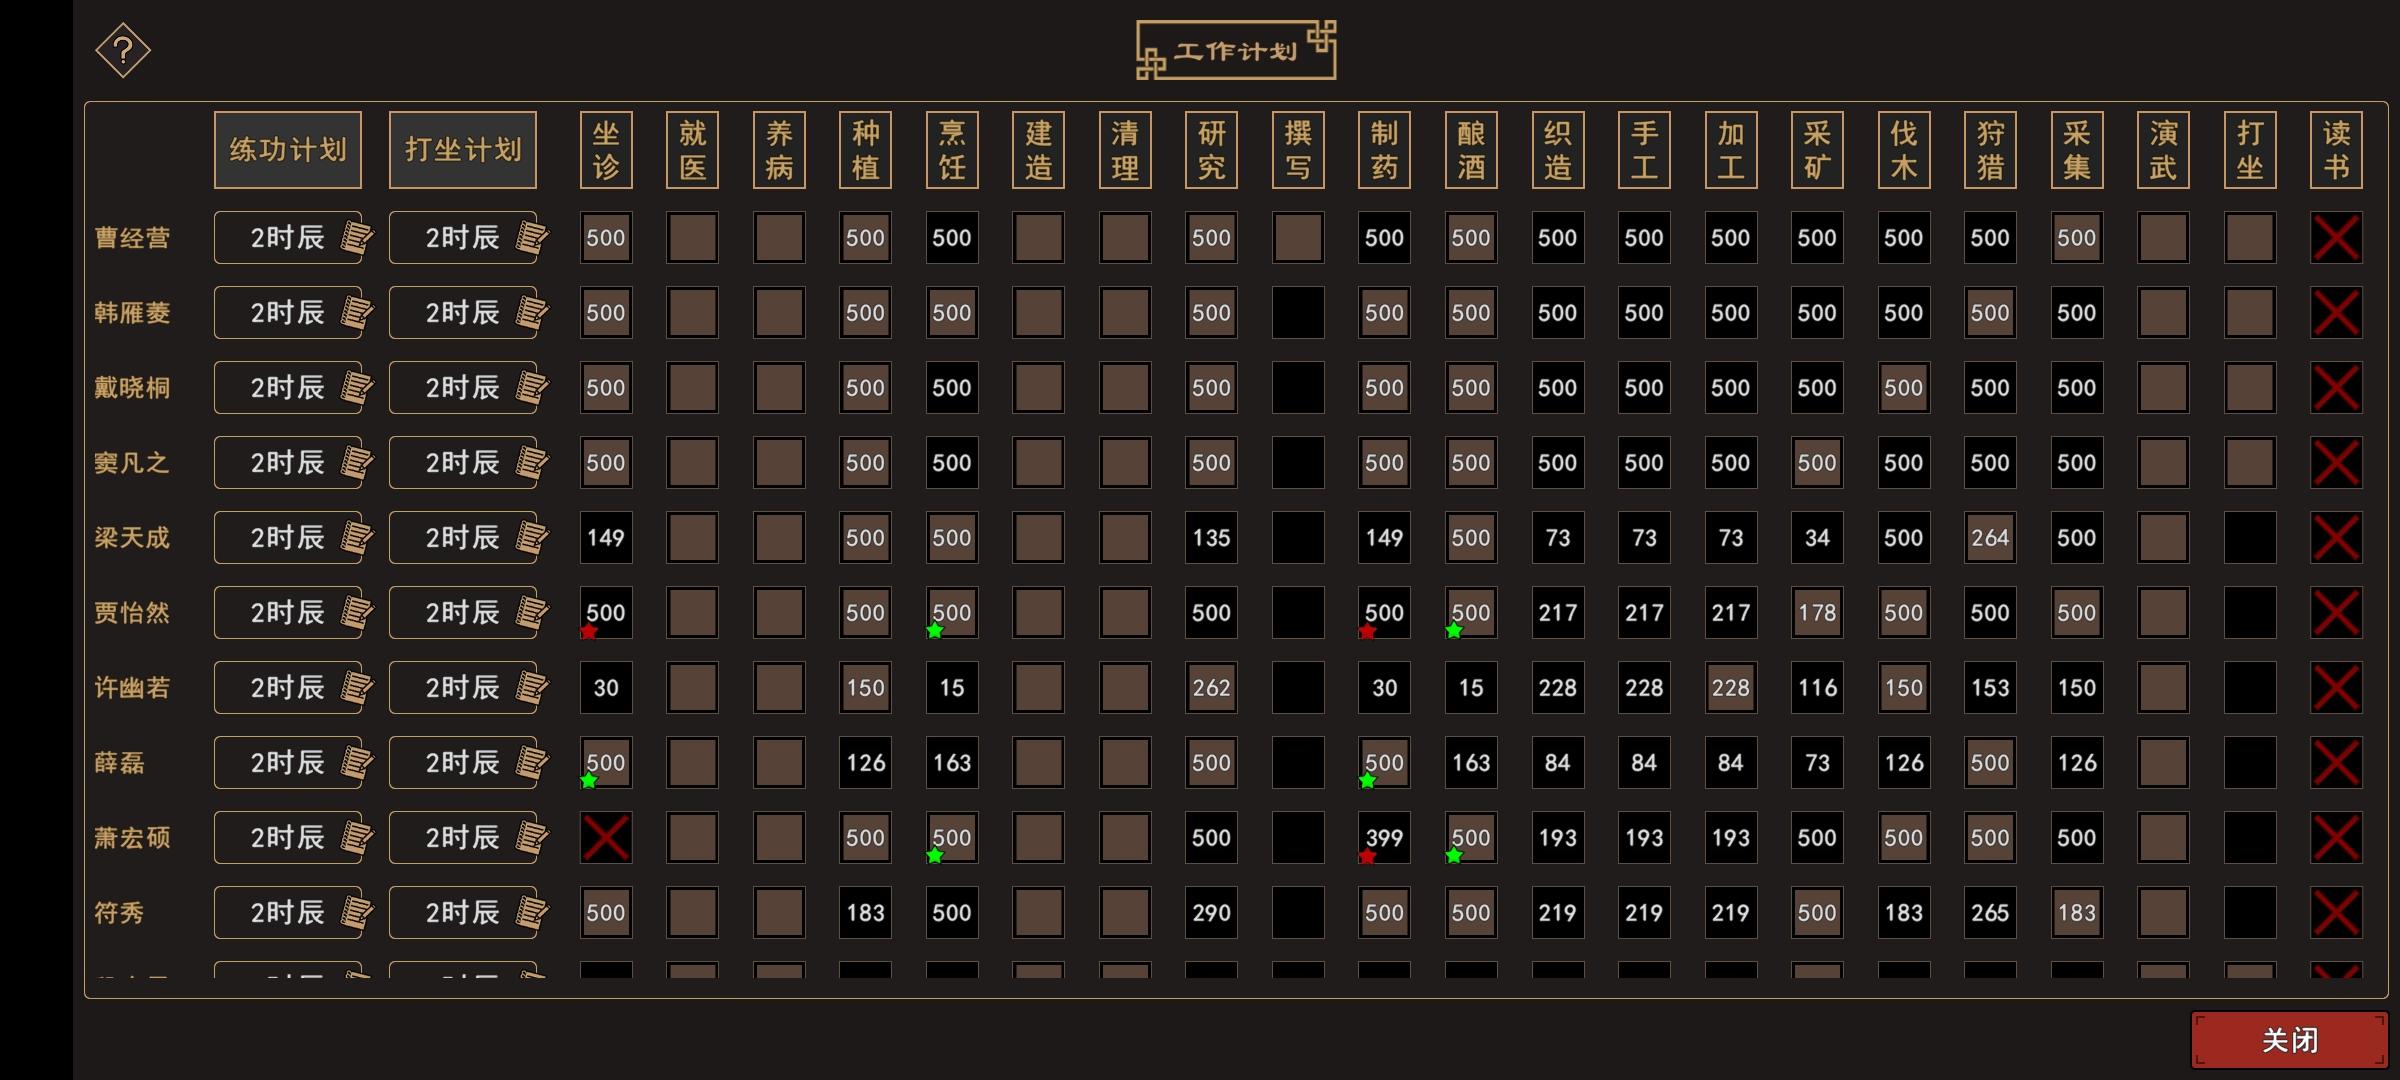Click the red X under 读书 for 符秀
Viewport: 2400px width, 1080px height.
click(x=2336, y=913)
